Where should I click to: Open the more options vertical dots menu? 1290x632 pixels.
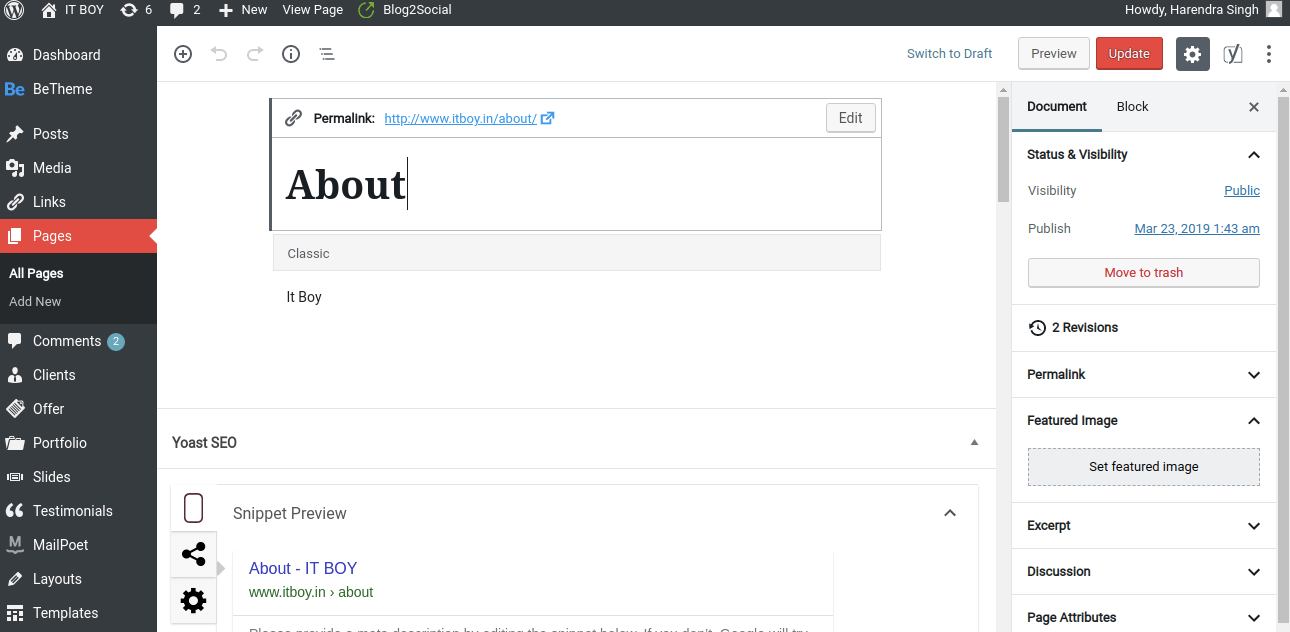[x=1269, y=54]
